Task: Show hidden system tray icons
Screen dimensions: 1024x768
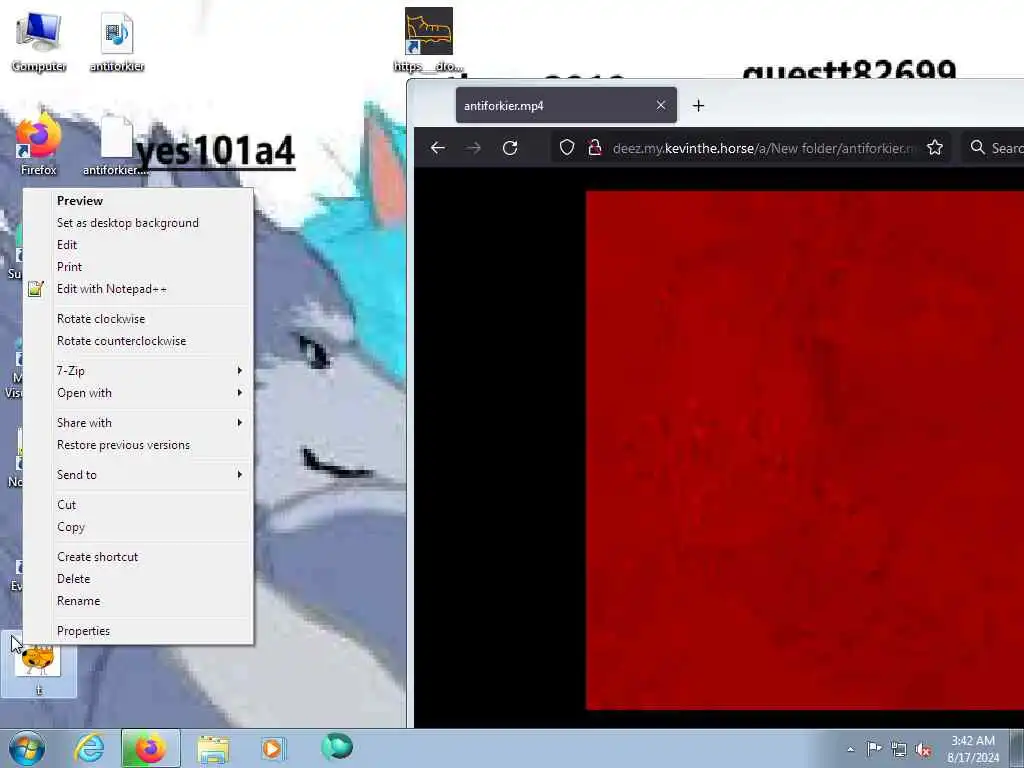Action: pos(850,749)
